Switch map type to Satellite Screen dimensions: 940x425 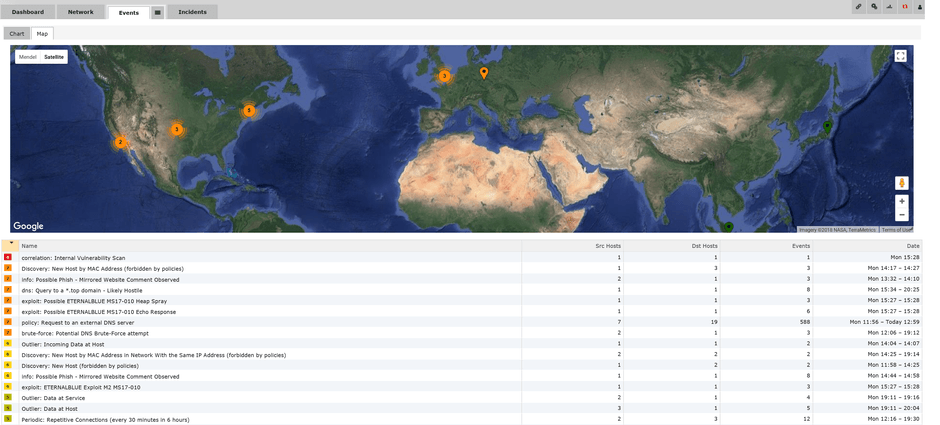(54, 57)
